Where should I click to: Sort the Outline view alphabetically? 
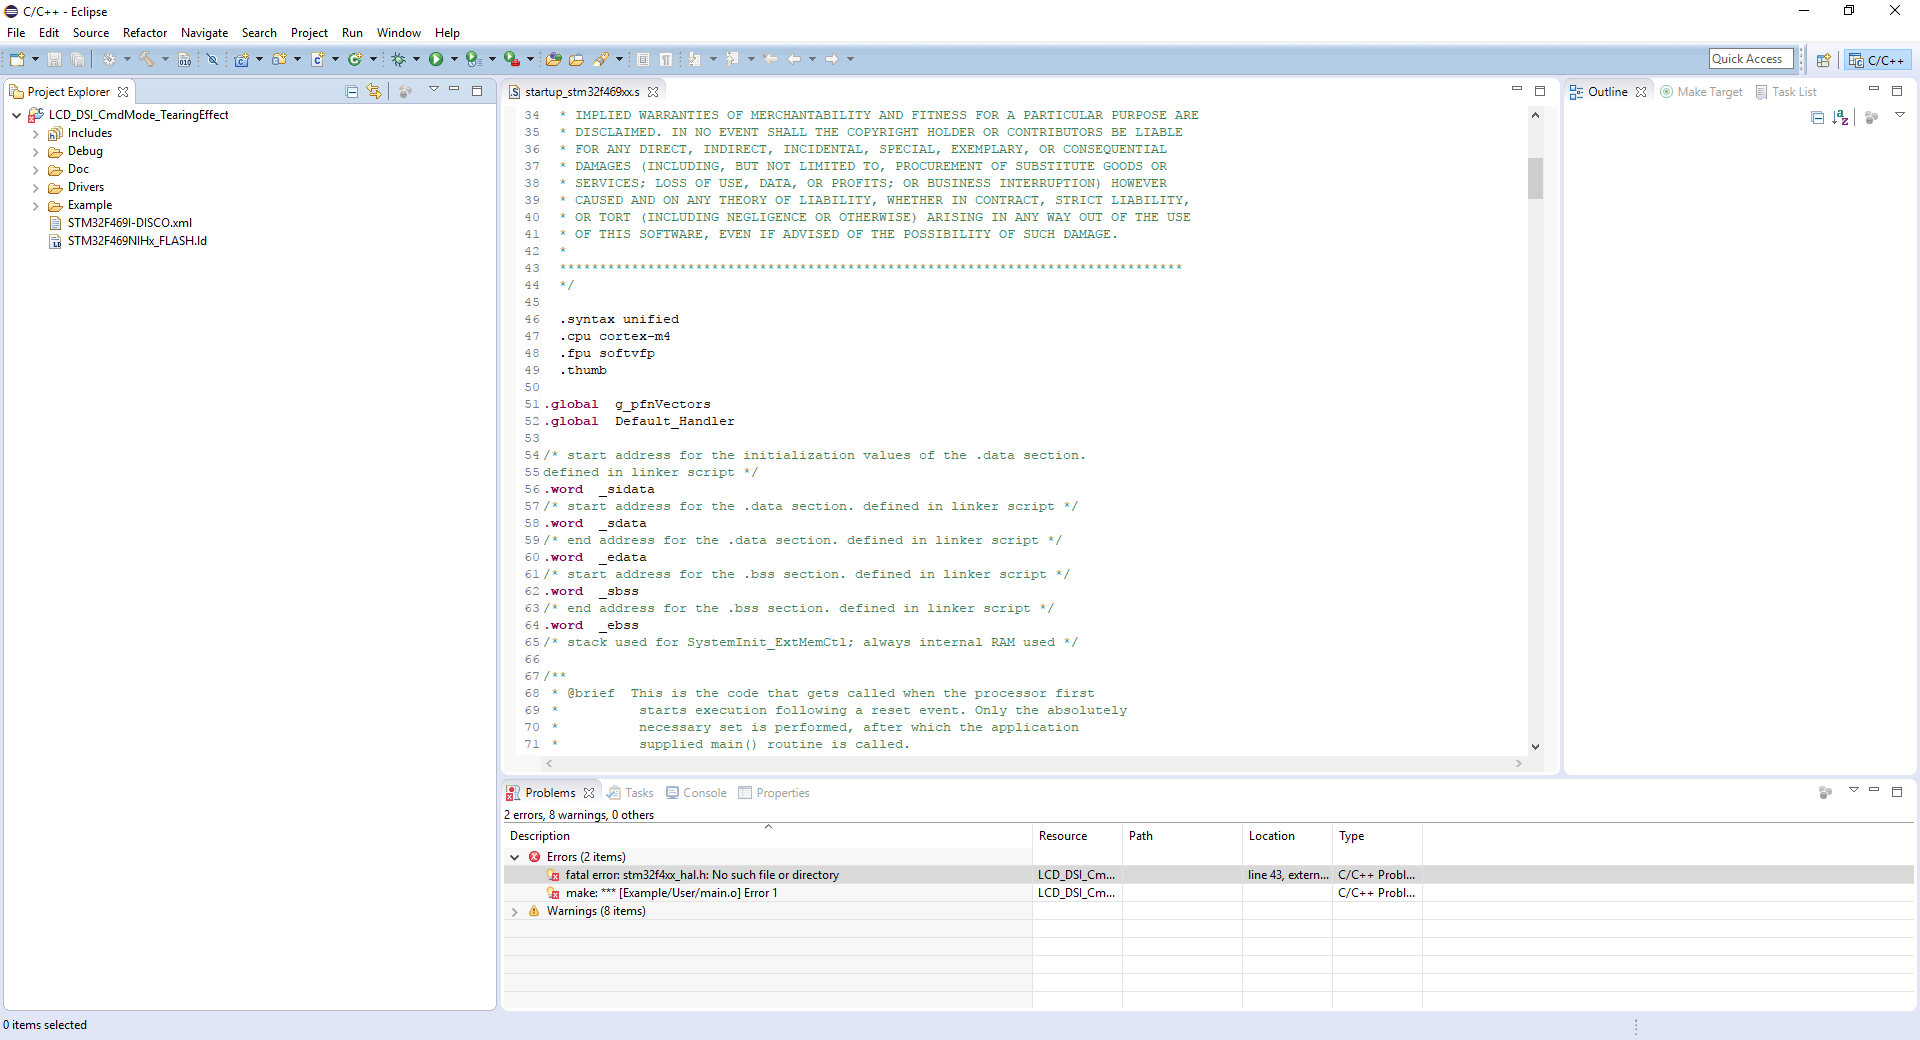click(1840, 118)
